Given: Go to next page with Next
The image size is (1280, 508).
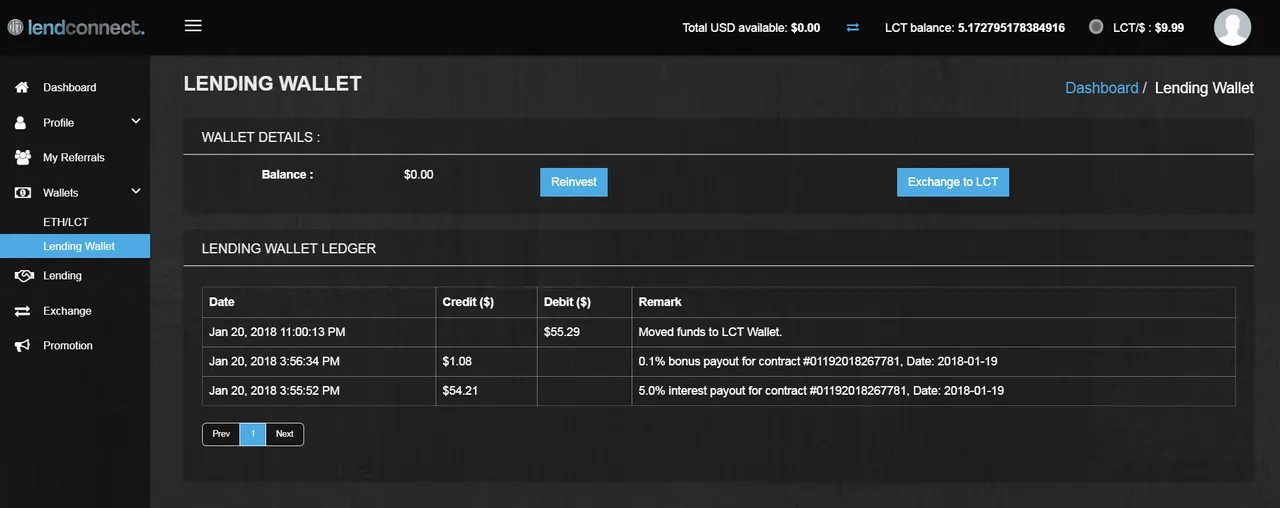Looking at the screenshot, I should 285,434.
